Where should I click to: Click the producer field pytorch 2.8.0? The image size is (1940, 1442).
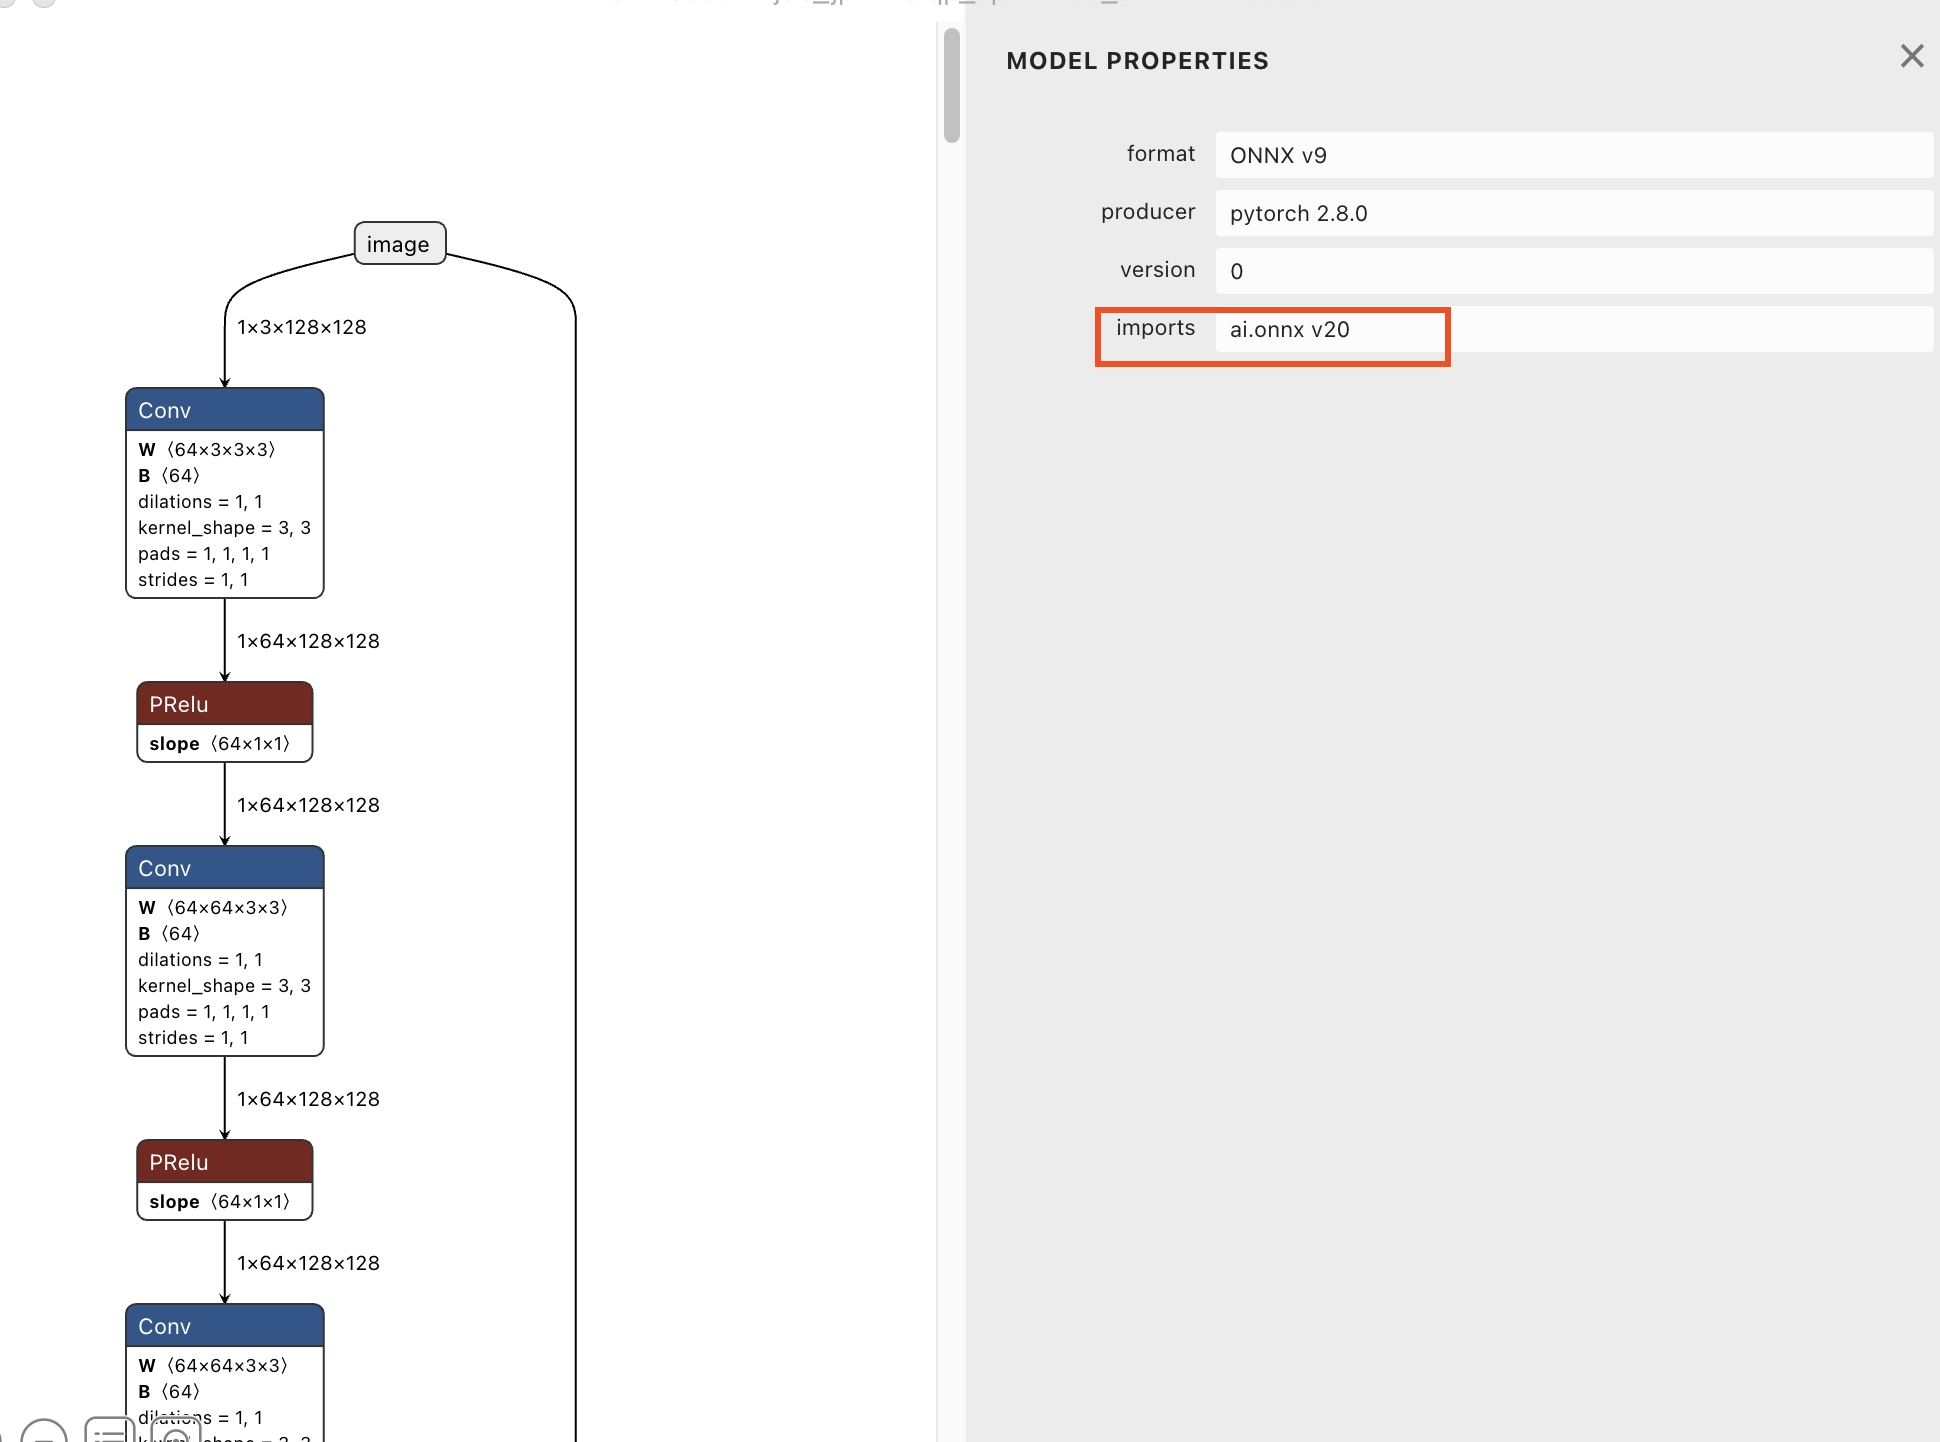[1573, 213]
